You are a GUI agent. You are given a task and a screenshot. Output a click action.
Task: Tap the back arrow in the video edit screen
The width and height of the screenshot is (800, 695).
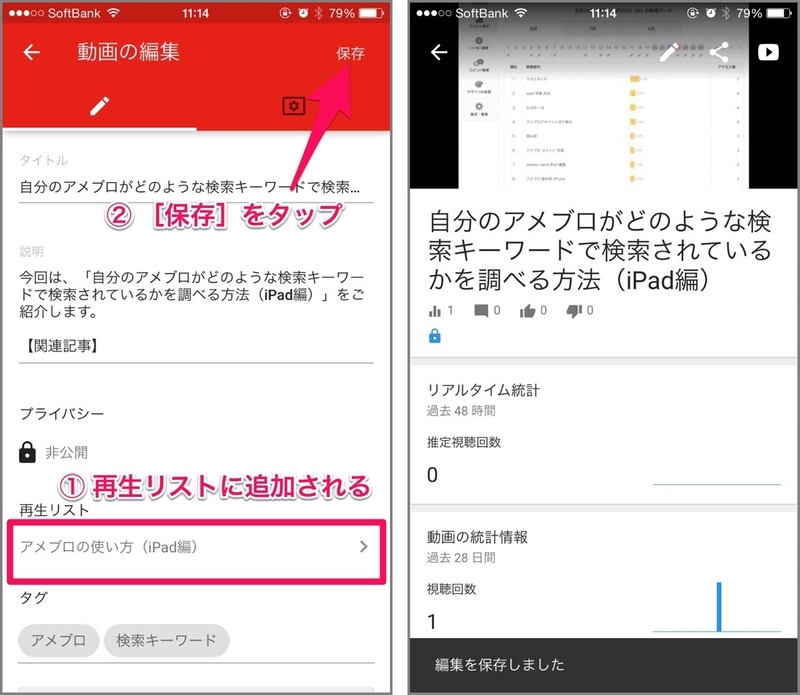point(32,52)
